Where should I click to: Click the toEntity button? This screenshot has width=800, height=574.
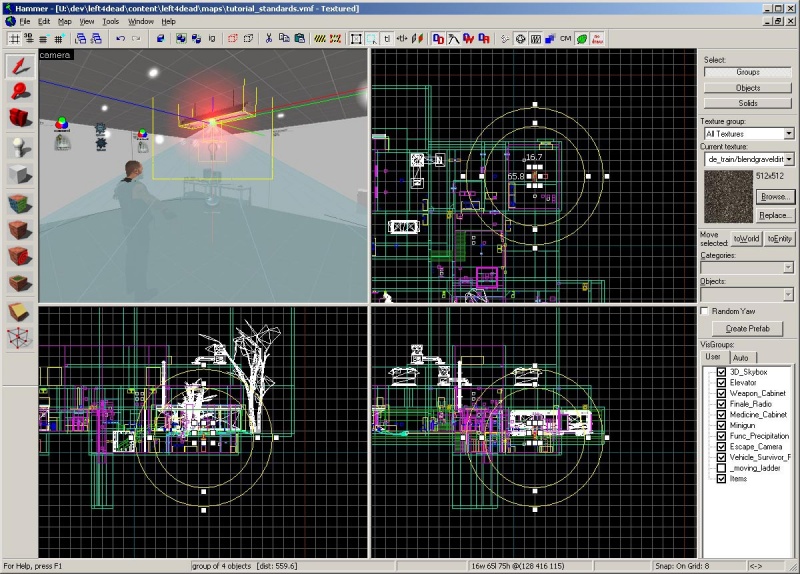pos(779,238)
